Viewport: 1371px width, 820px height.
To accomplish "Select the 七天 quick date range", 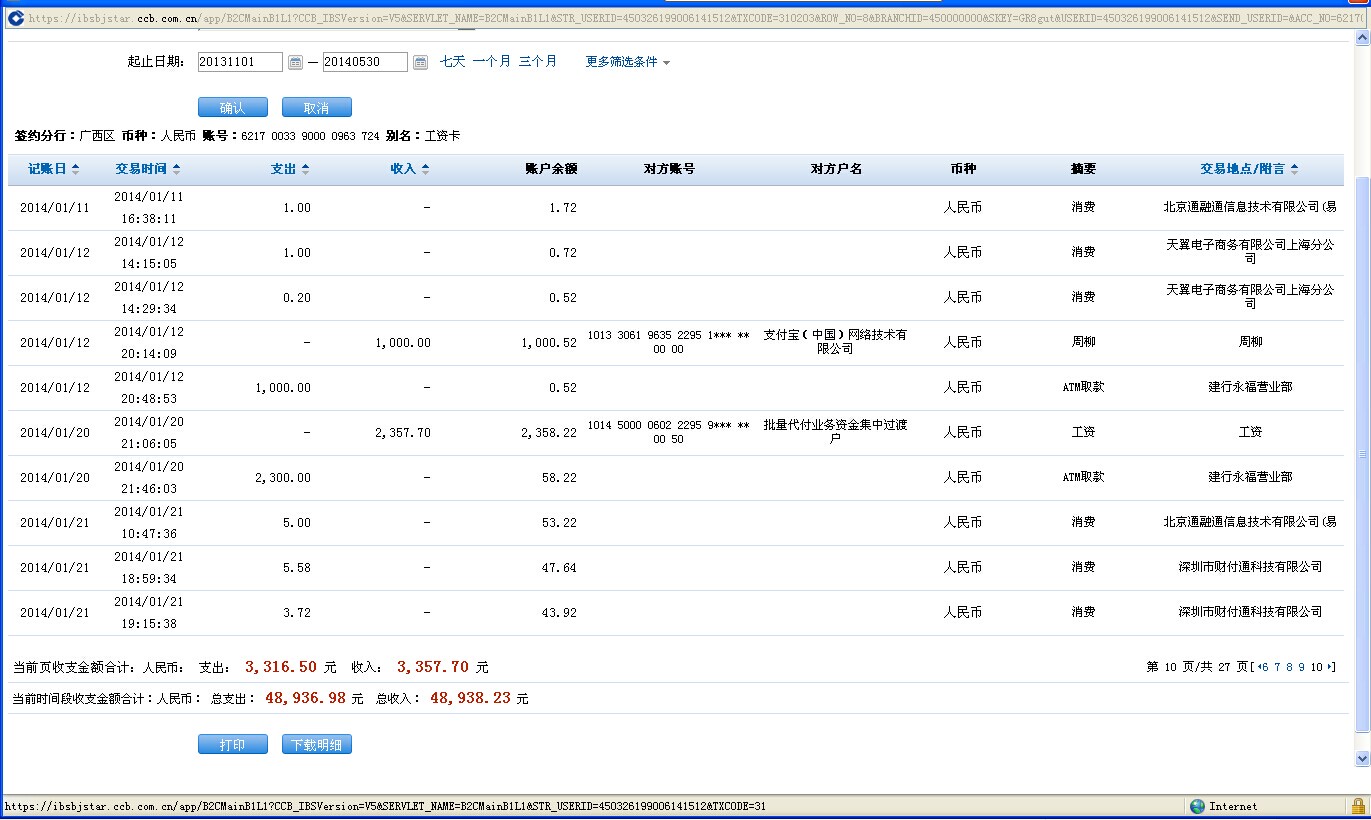I will [x=453, y=62].
